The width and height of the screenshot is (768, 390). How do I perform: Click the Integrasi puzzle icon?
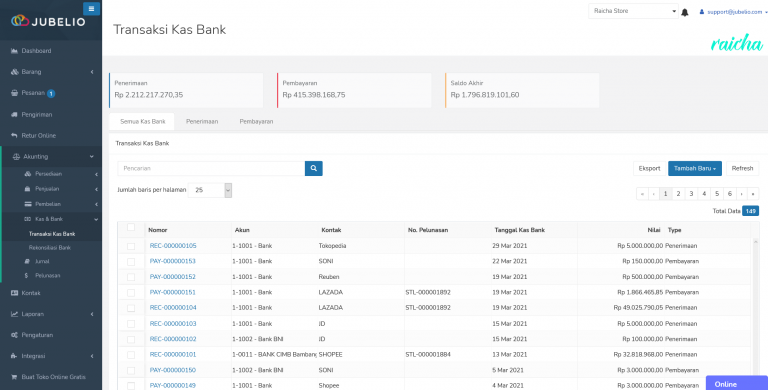pos(14,356)
